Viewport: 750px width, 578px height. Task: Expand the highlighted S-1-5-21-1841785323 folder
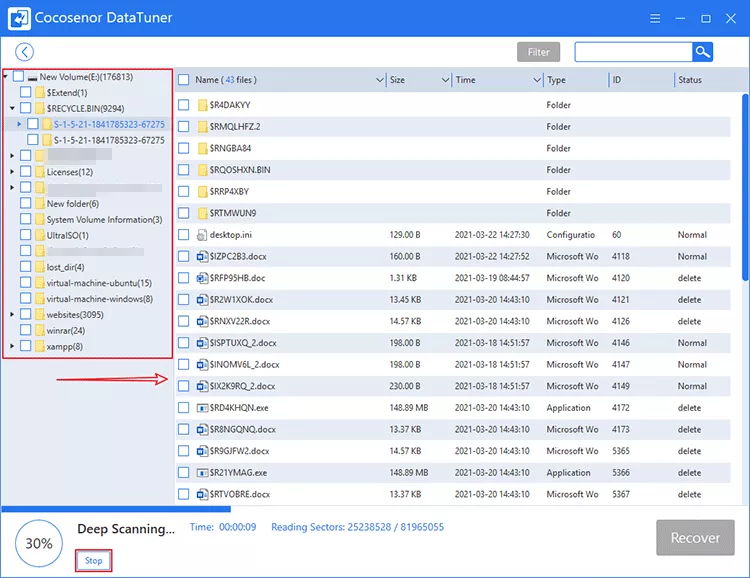(19, 124)
